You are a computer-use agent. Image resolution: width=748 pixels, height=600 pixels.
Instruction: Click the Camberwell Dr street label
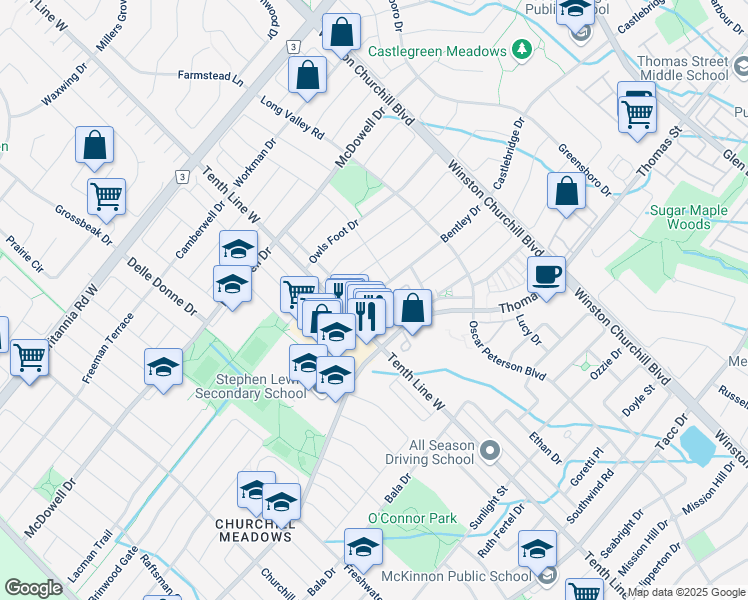(200, 230)
